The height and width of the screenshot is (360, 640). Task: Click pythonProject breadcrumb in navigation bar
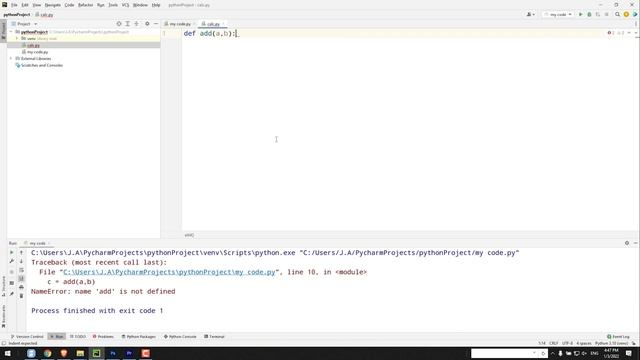[x=17, y=15]
